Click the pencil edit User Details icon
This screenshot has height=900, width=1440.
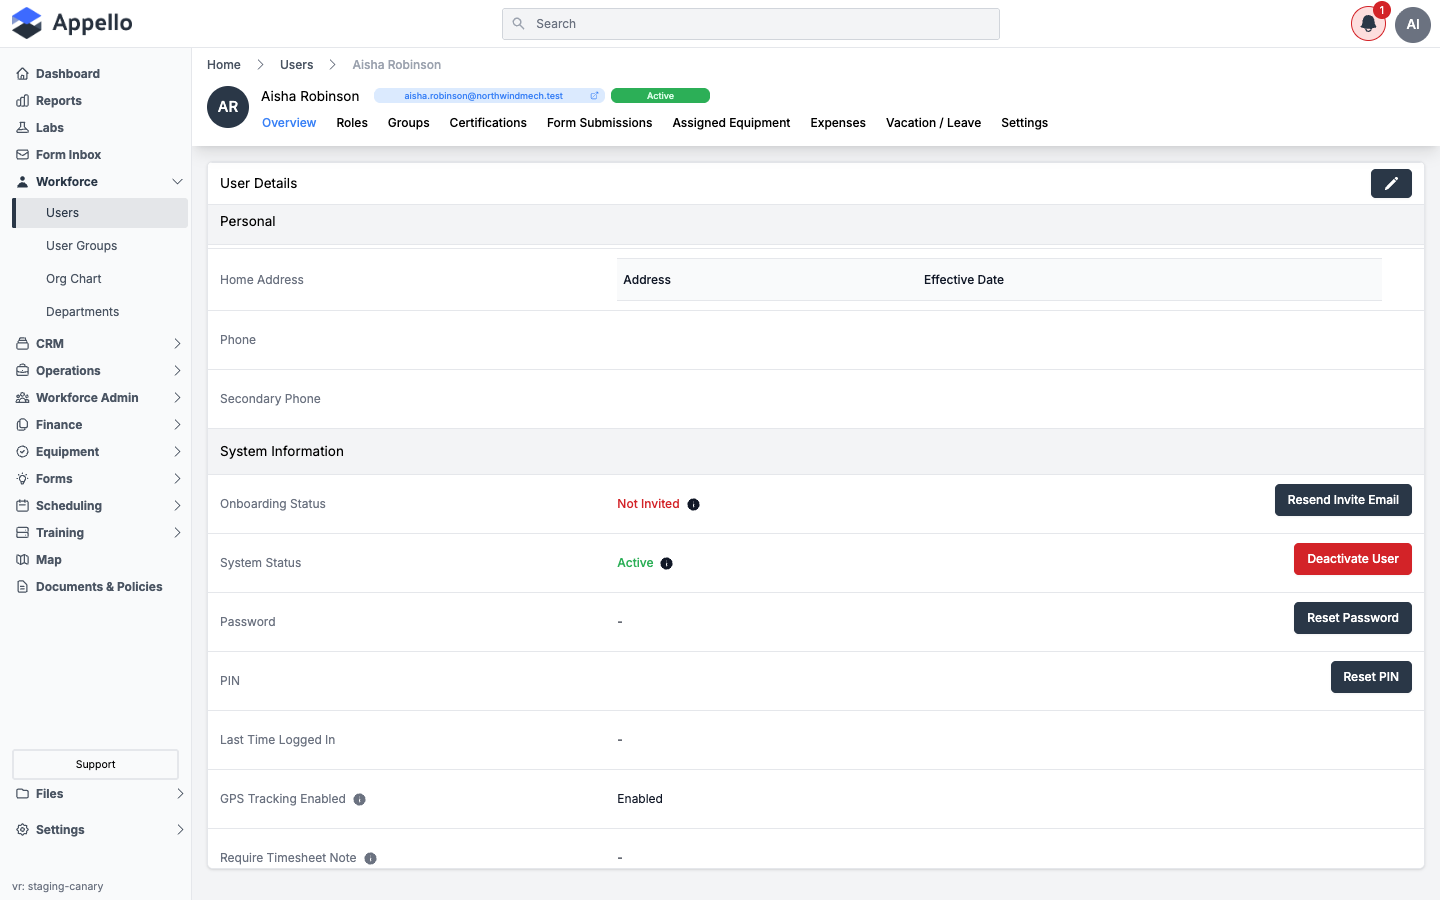coord(1391,183)
